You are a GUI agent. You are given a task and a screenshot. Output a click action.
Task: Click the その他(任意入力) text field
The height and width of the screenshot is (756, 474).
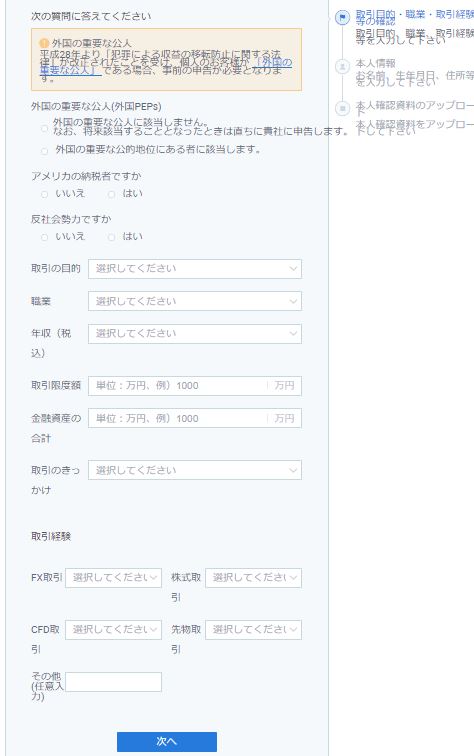point(113,682)
